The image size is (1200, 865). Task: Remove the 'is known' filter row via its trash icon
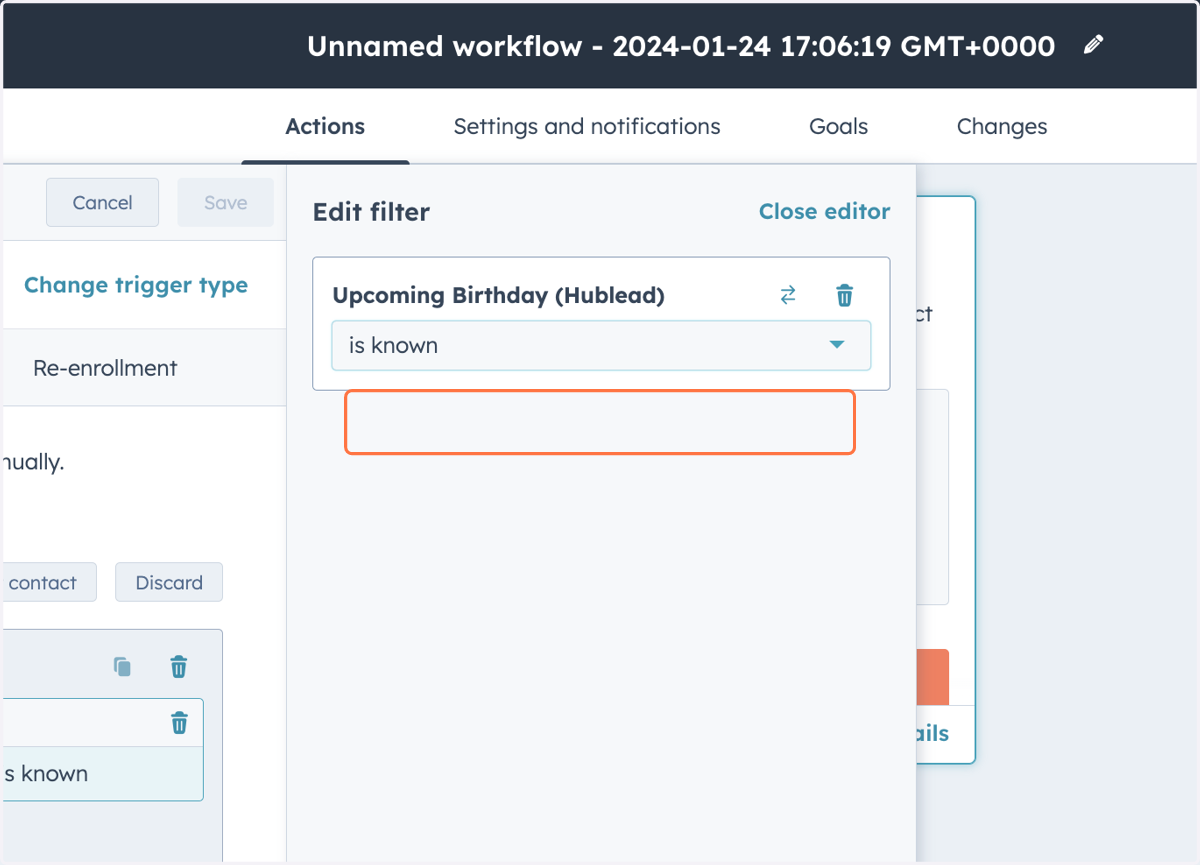179,722
